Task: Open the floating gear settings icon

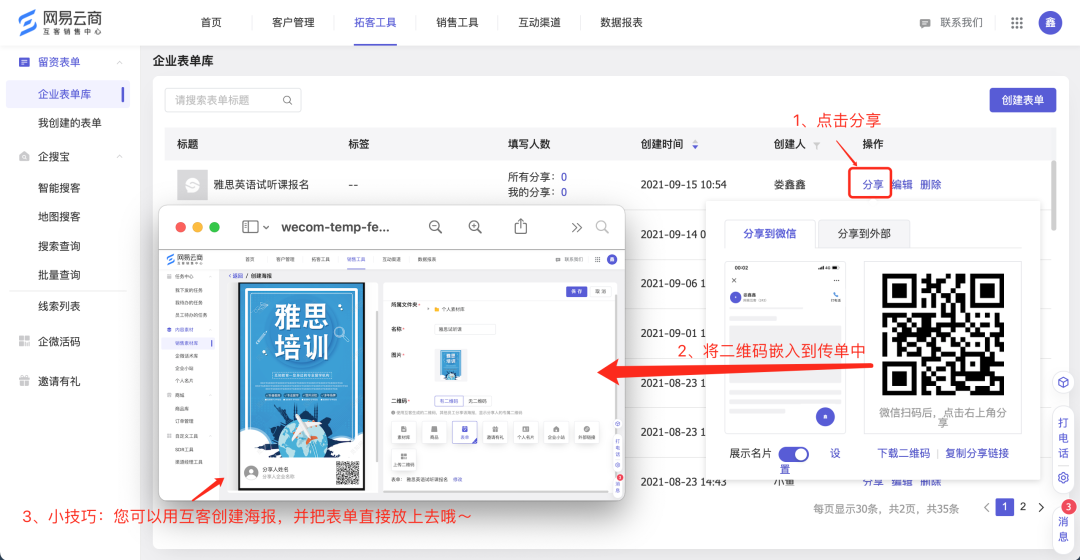Action: (x=1063, y=477)
